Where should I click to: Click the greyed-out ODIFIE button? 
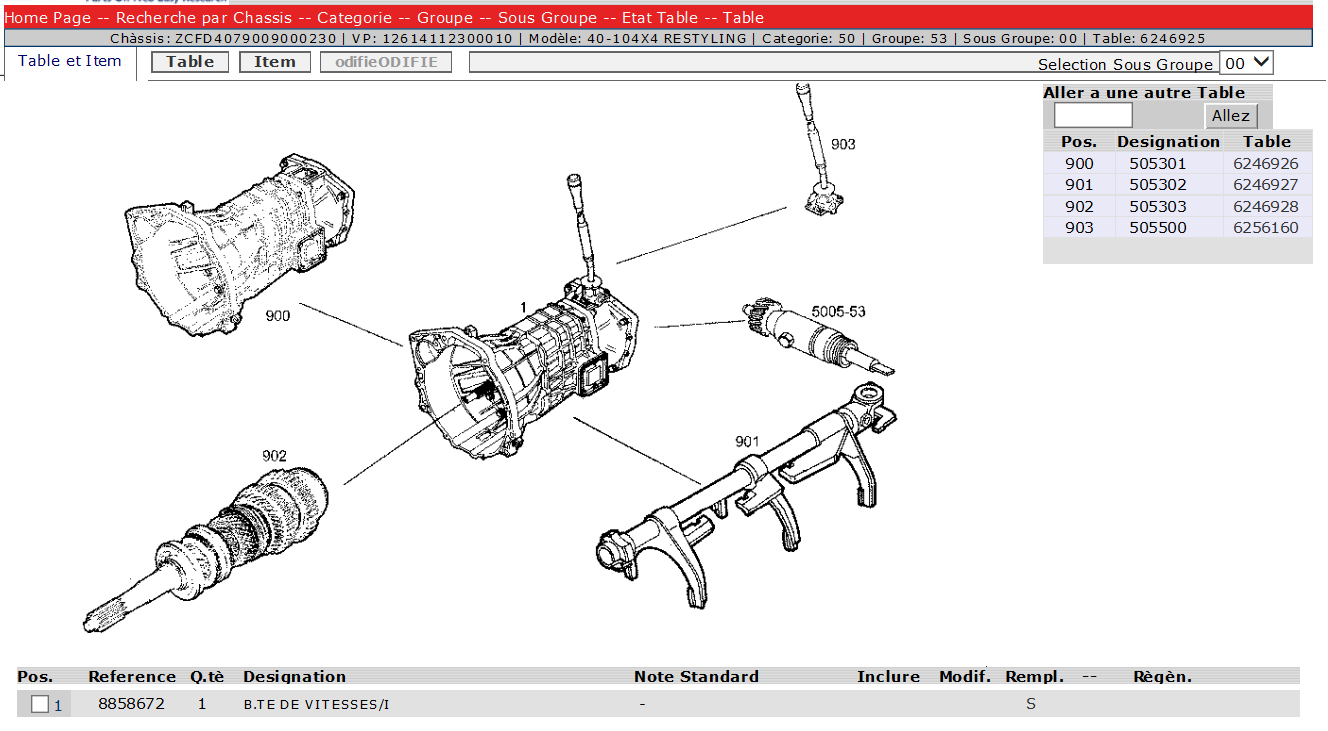[x=386, y=62]
